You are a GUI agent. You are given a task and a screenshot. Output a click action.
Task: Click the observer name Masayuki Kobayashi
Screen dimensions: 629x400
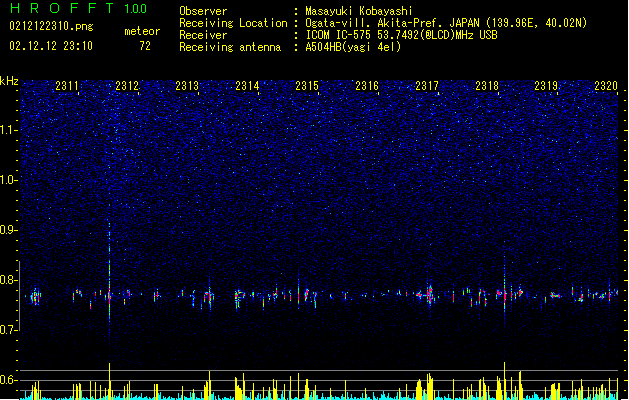click(359, 11)
